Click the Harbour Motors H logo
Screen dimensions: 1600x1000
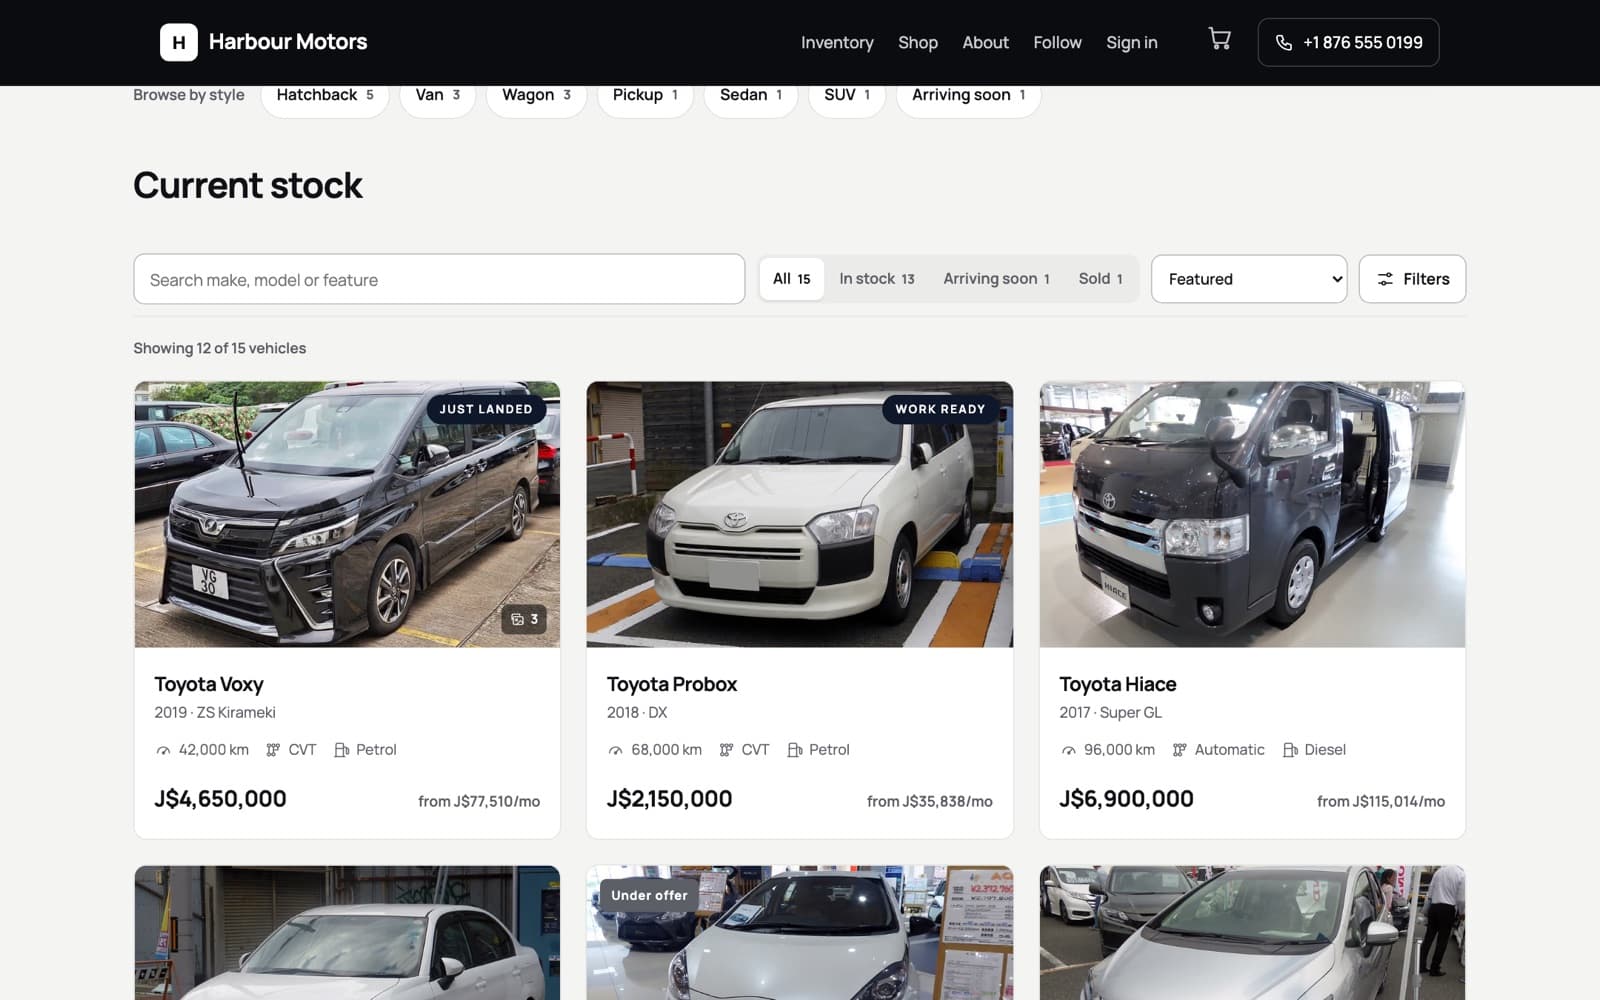178,42
